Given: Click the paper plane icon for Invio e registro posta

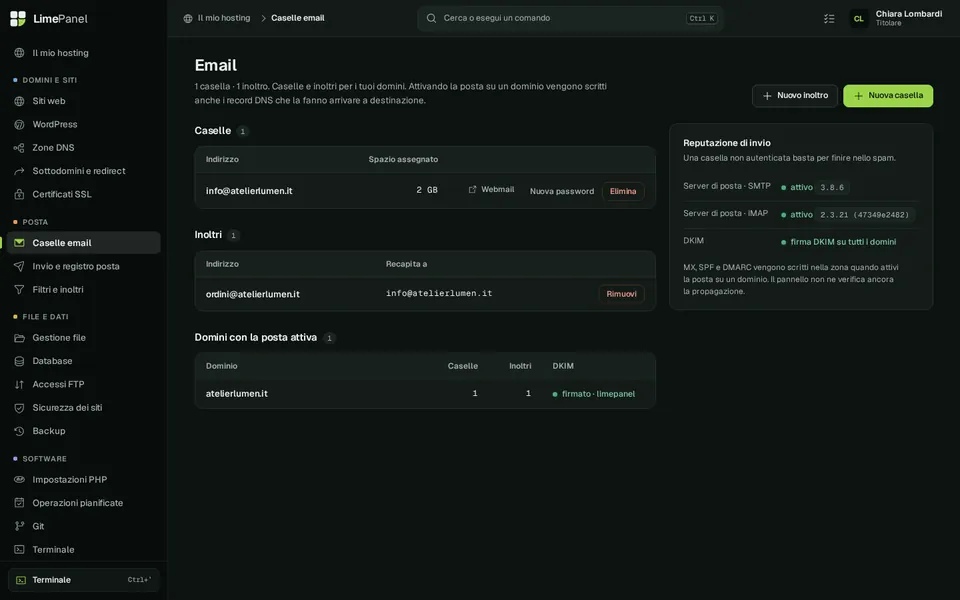Looking at the screenshot, I should coord(19,266).
